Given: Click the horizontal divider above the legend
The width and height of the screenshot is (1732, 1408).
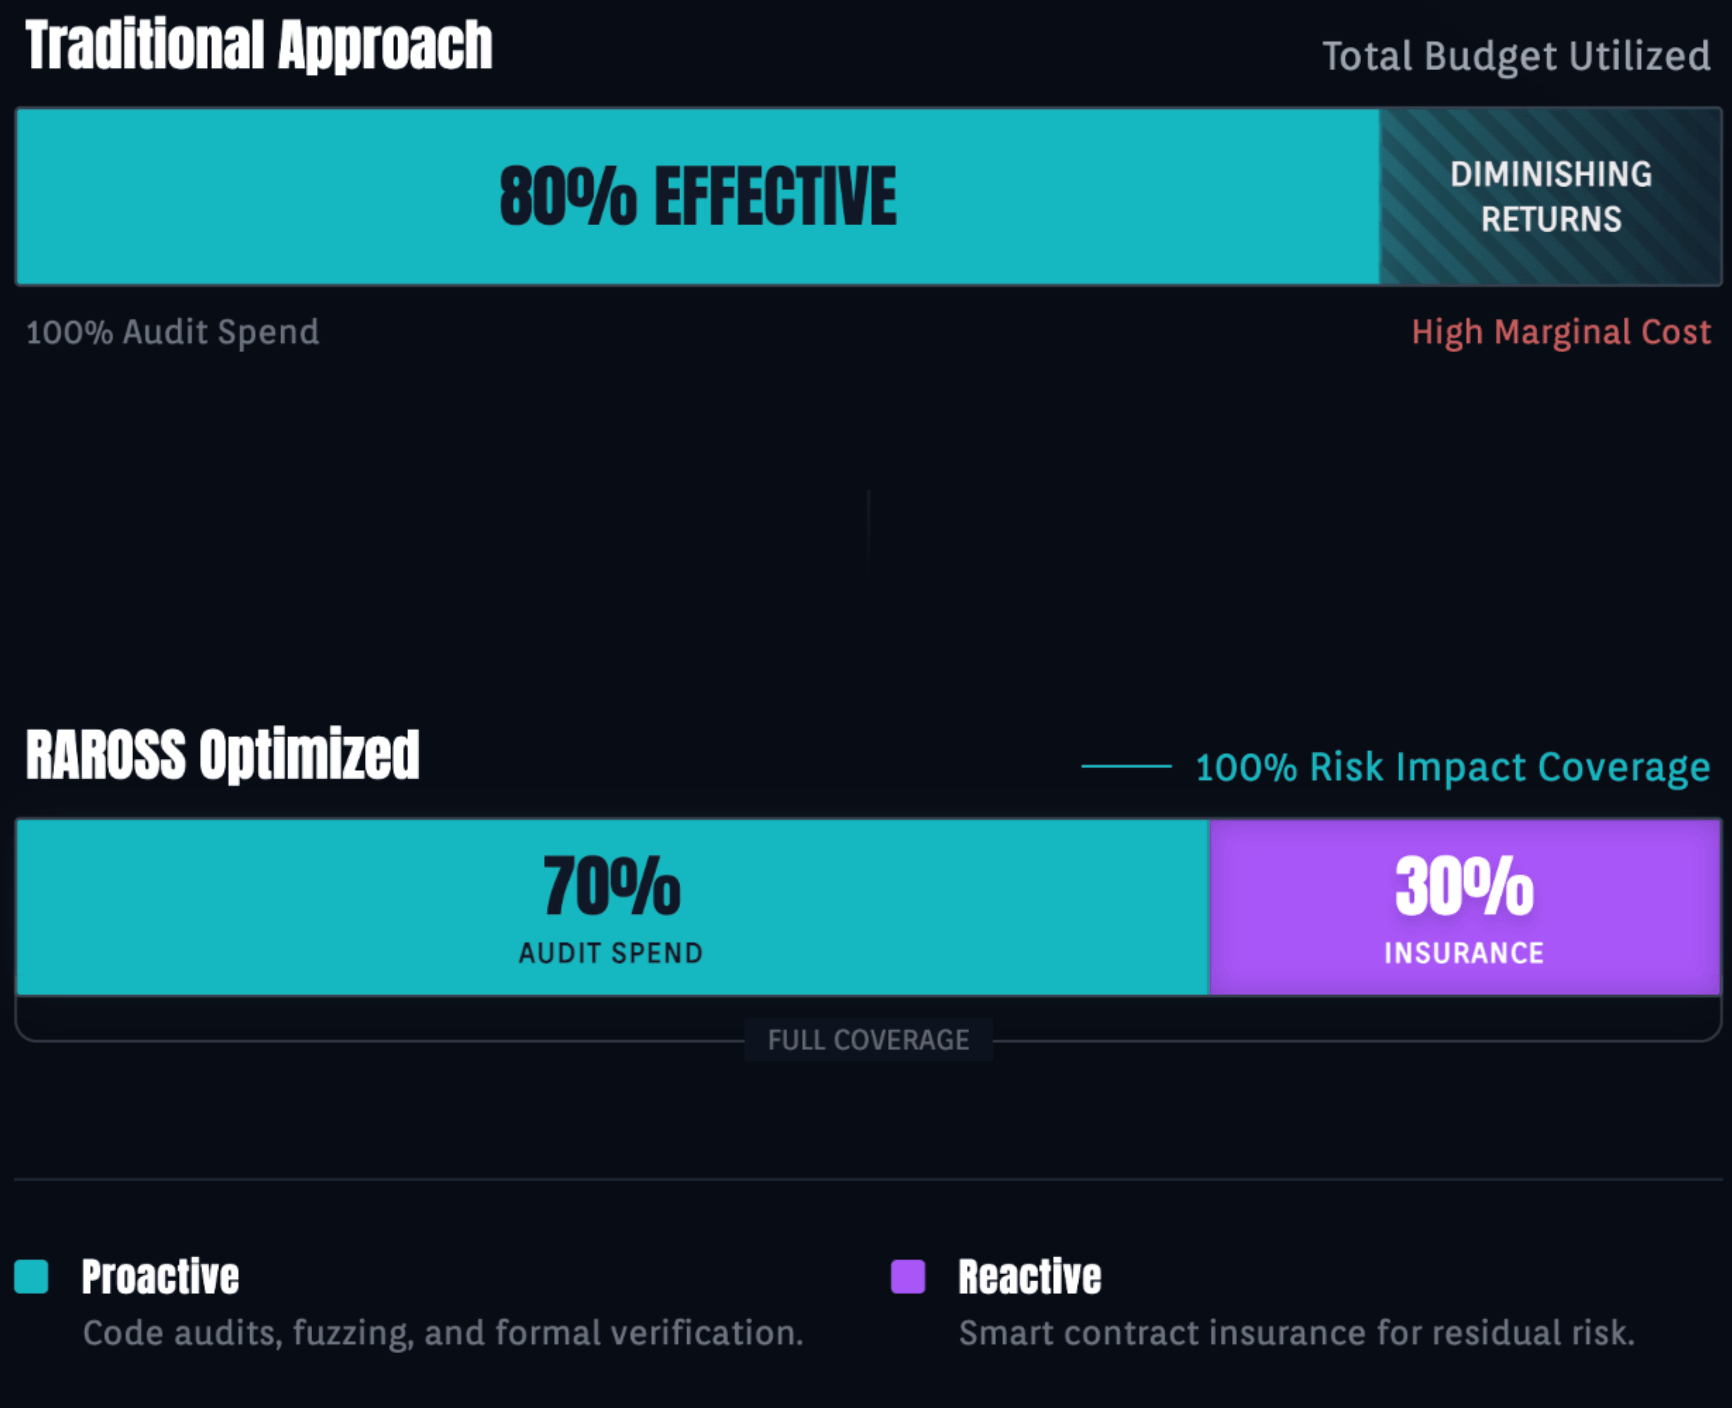Looking at the screenshot, I should (x=866, y=1179).
